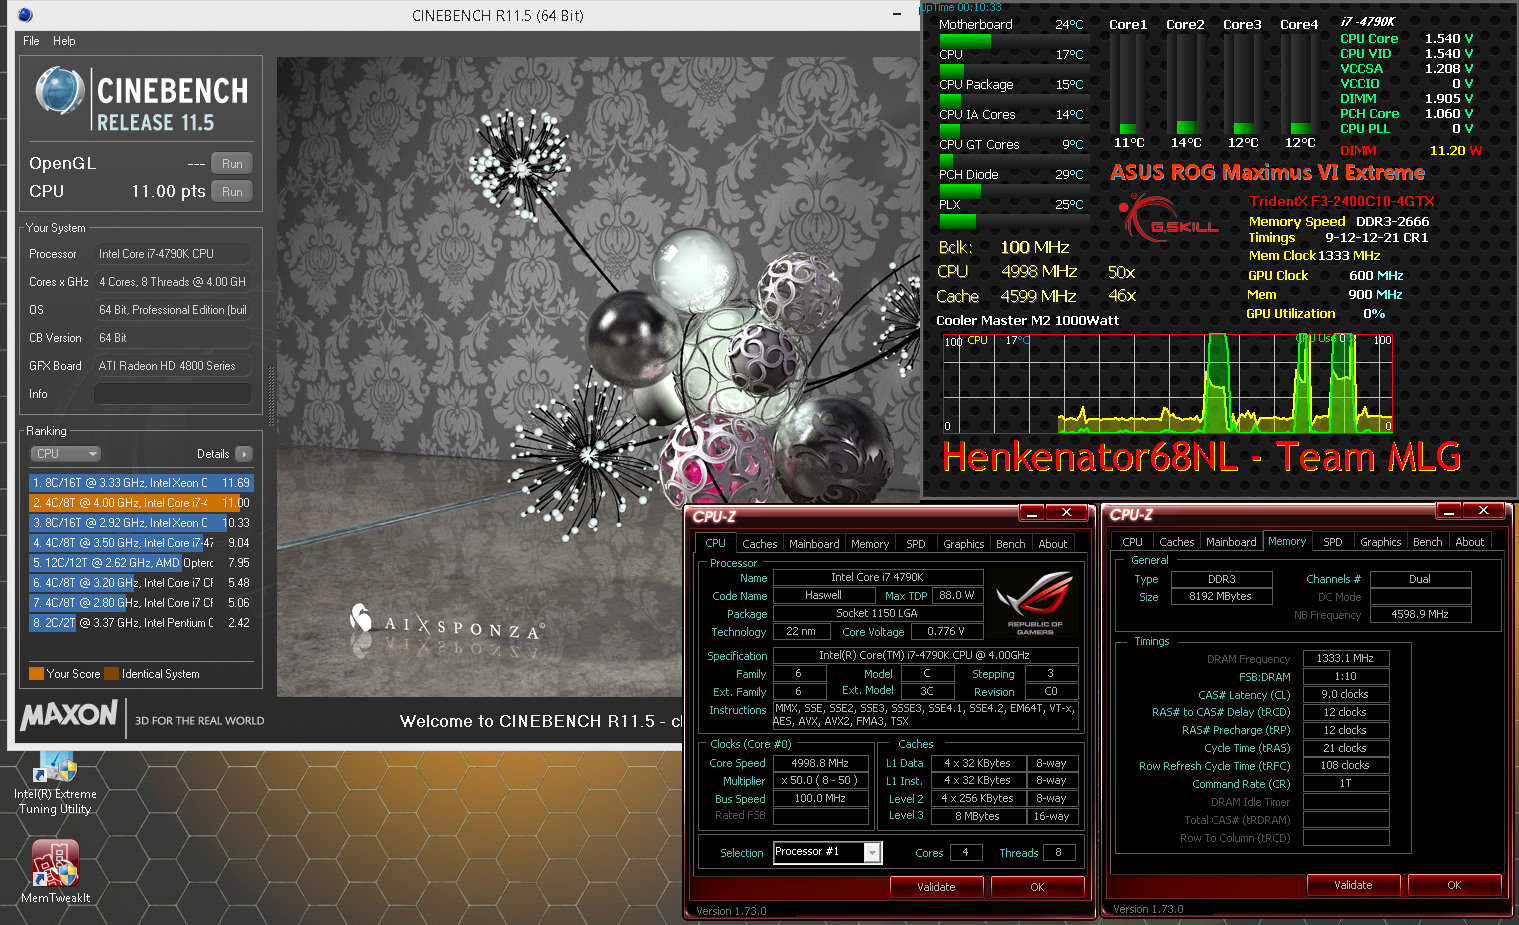Screen dimensions: 1519x925
Task: Switch to CPU tab in right CPU-Z window
Action: [1132, 542]
